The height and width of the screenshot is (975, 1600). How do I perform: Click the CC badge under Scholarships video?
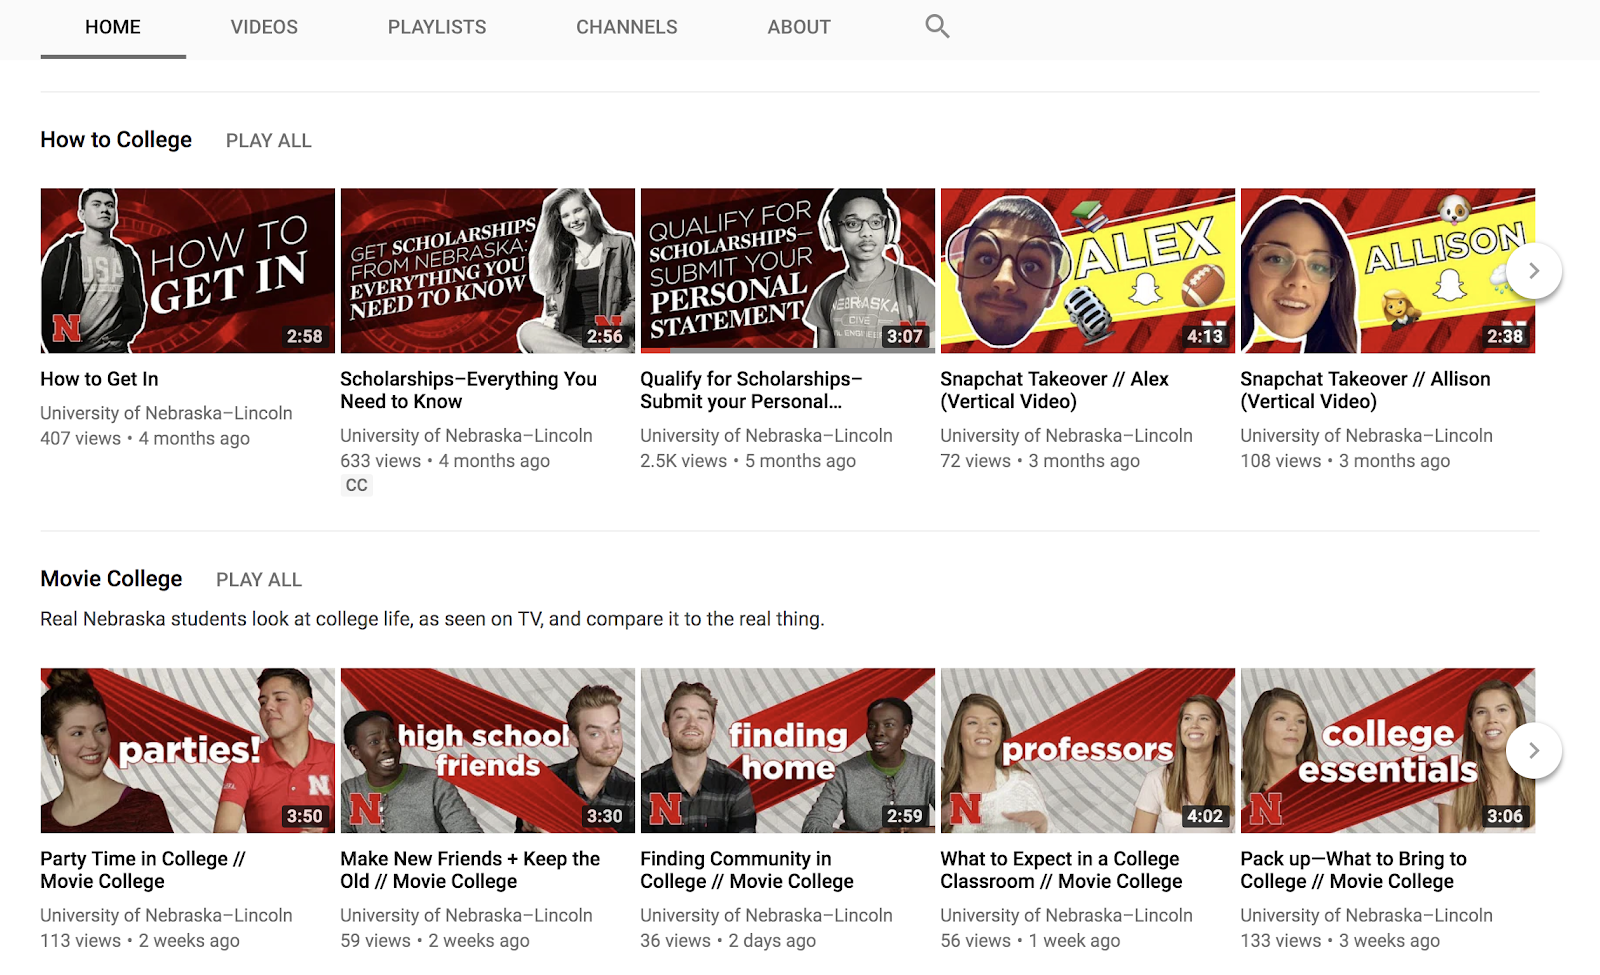[x=357, y=485]
